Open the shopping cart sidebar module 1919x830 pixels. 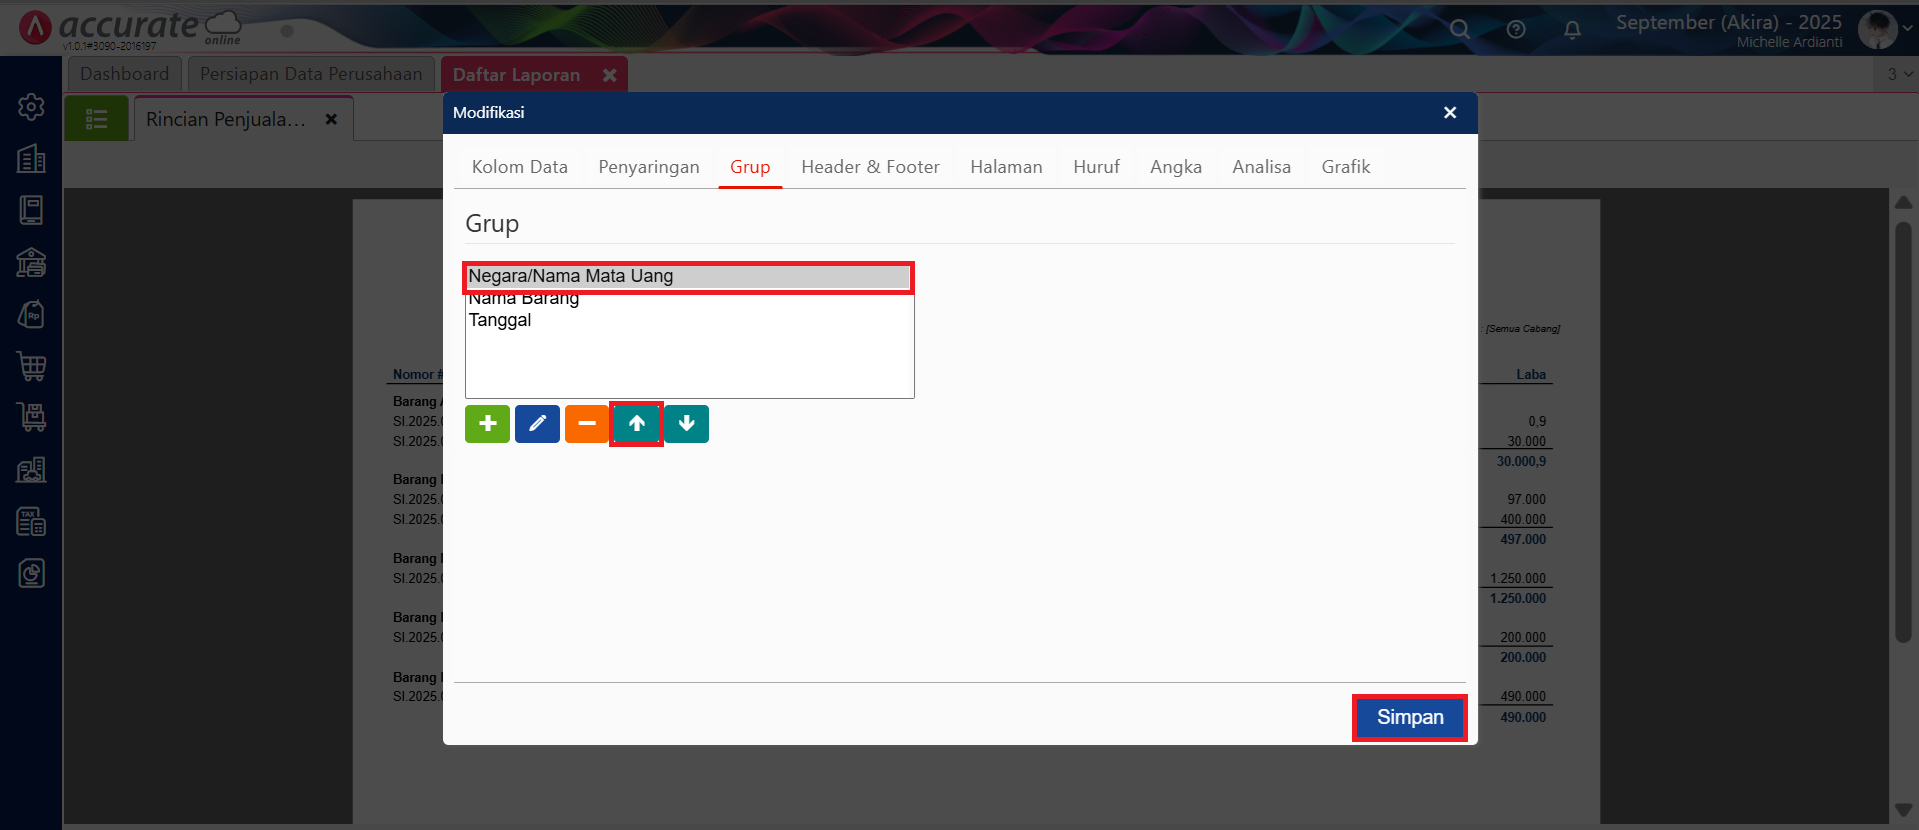coord(31,366)
